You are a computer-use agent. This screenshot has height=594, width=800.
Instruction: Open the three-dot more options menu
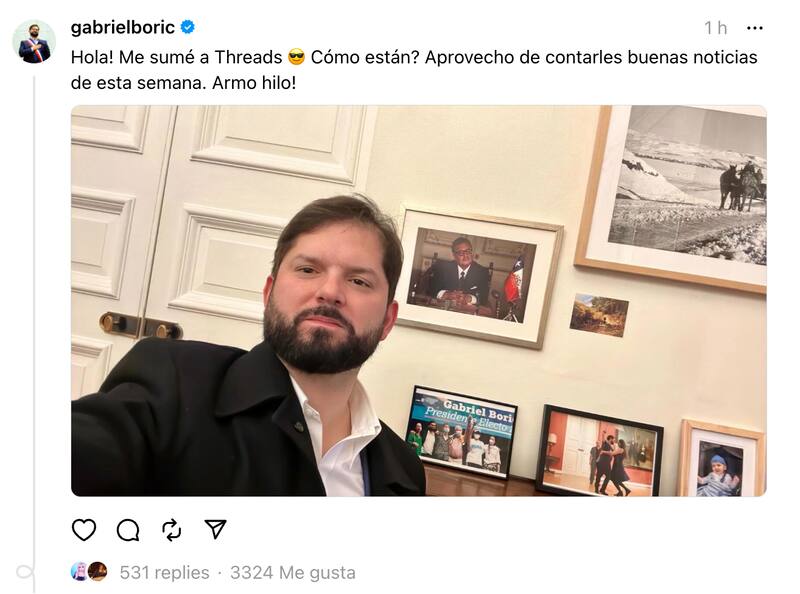click(755, 28)
